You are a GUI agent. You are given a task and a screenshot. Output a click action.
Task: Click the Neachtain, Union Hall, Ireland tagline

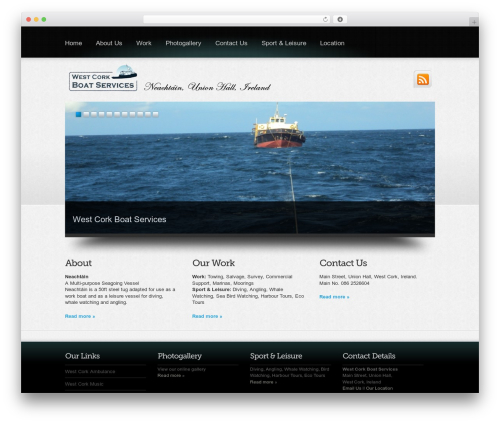click(x=207, y=87)
